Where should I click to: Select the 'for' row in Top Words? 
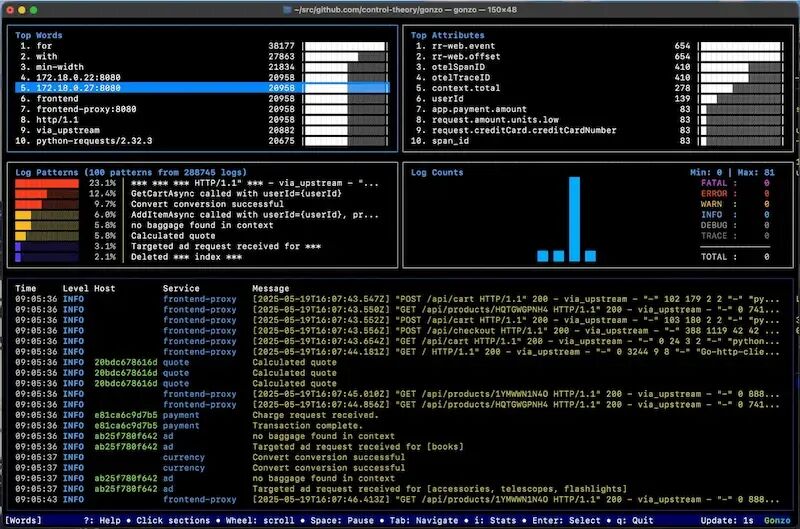tap(202, 46)
